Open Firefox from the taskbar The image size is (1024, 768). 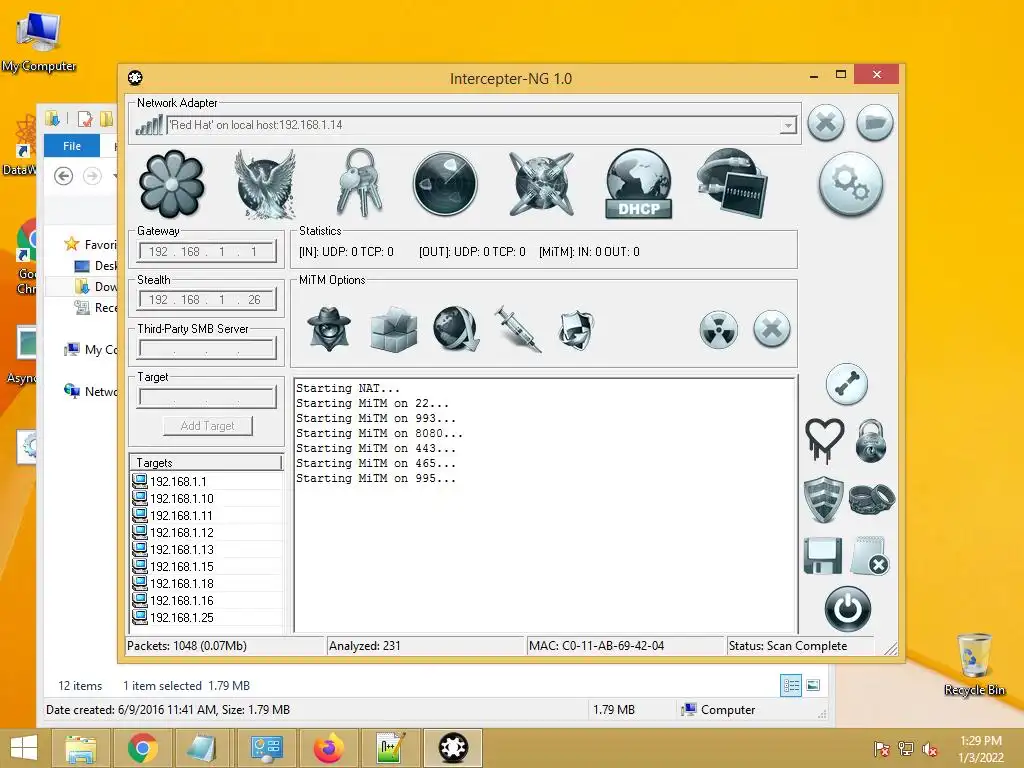(328, 748)
